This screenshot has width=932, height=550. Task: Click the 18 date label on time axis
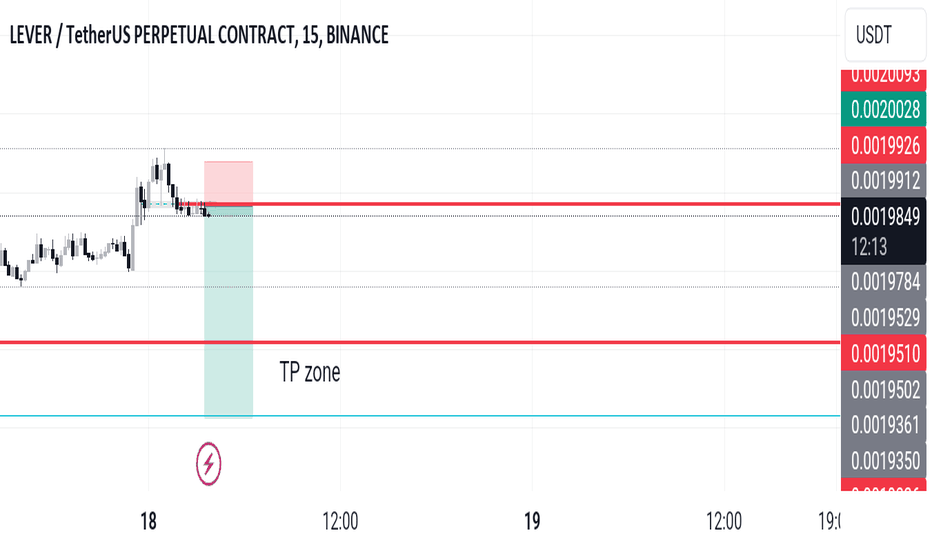tap(148, 521)
